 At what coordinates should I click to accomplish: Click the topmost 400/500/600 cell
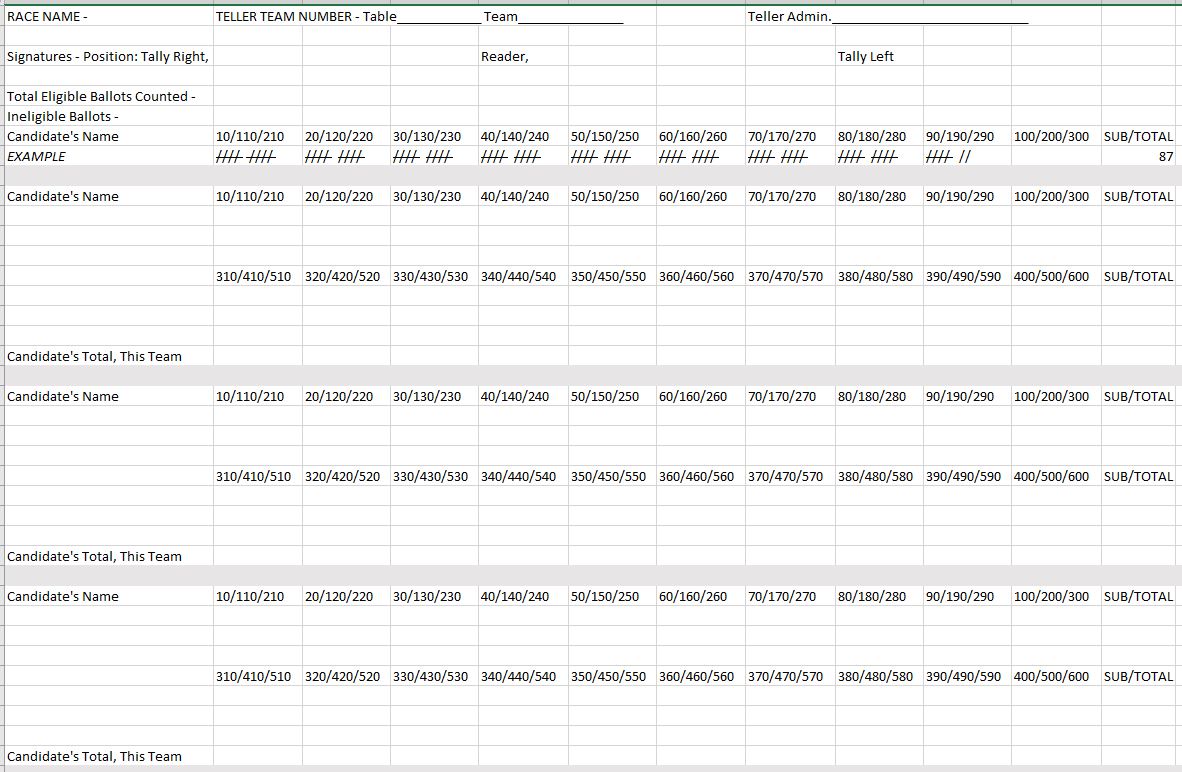(x=1051, y=277)
